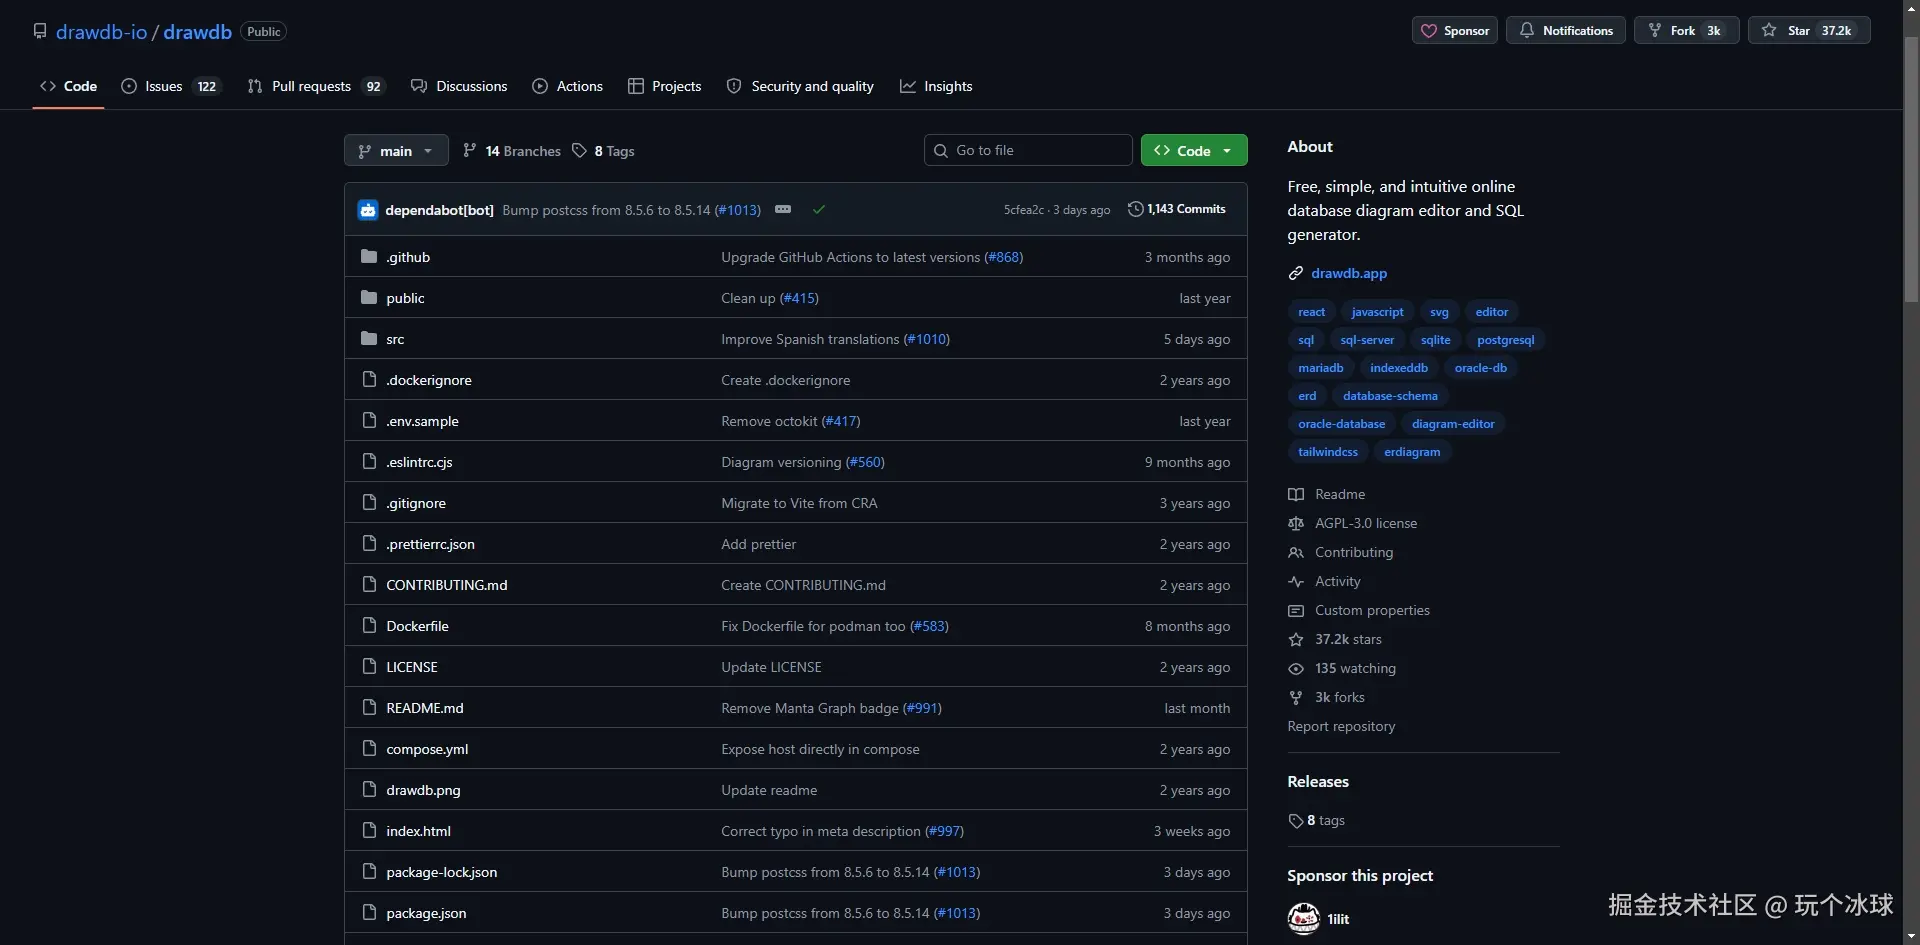This screenshot has width=1920, height=945.
Task: Open the package-lock.json file
Action: tap(441, 872)
